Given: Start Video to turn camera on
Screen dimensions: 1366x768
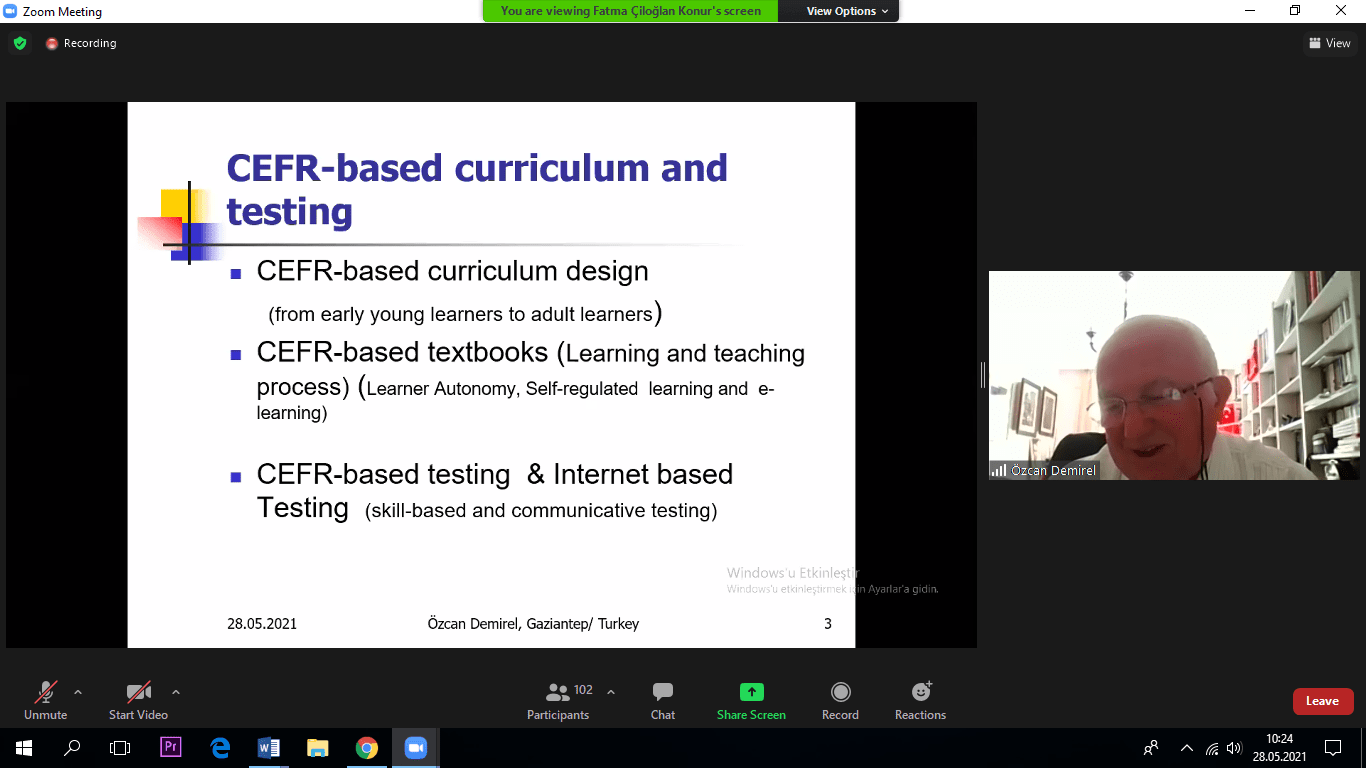Looking at the screenshot, I should pyautogui.click(x=138, y=701).
